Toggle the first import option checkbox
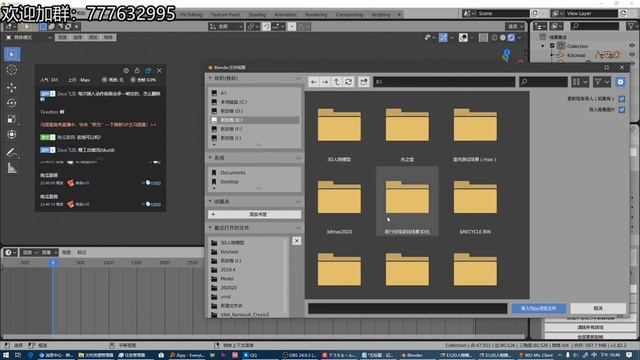The image size is (640, 360). tap(622, 99)
